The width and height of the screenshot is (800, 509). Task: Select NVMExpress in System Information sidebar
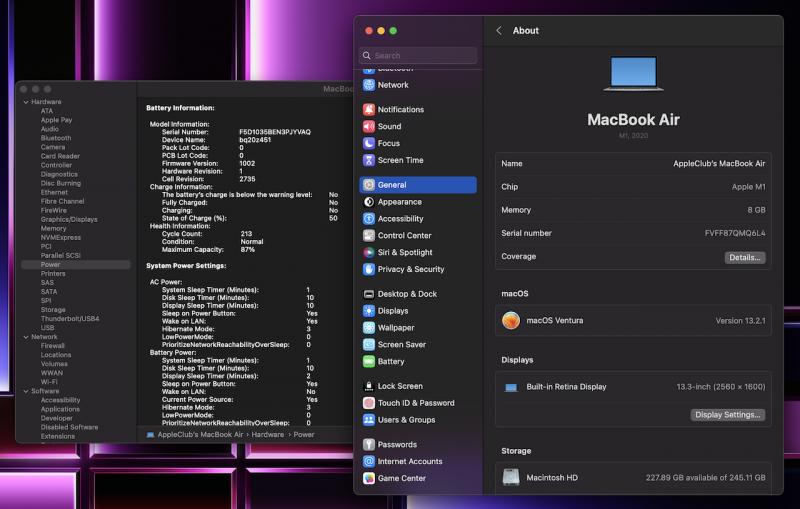pos(61,238)
